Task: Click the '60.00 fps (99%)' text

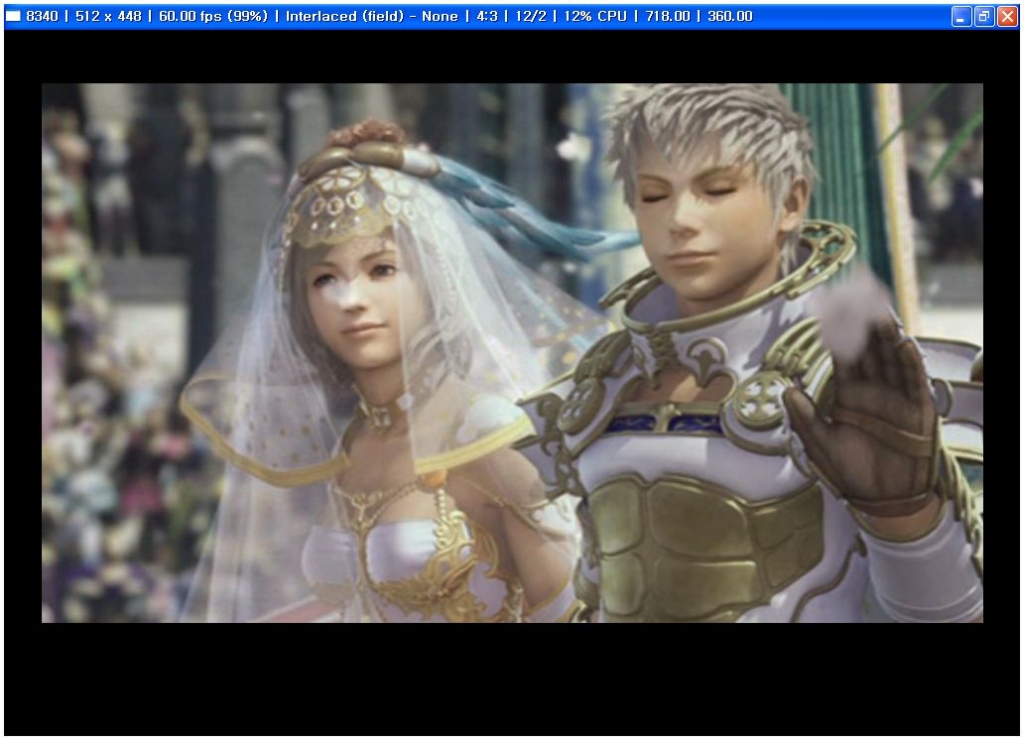Action: [214, 16]
